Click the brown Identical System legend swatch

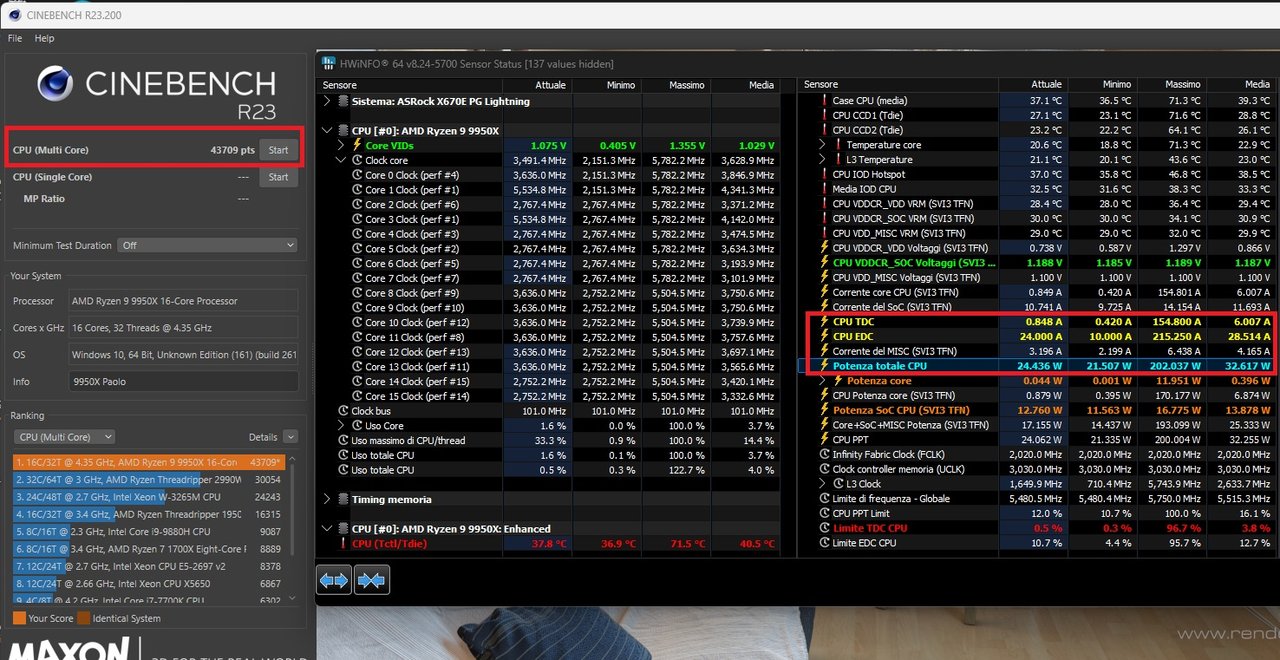[84, 619]
